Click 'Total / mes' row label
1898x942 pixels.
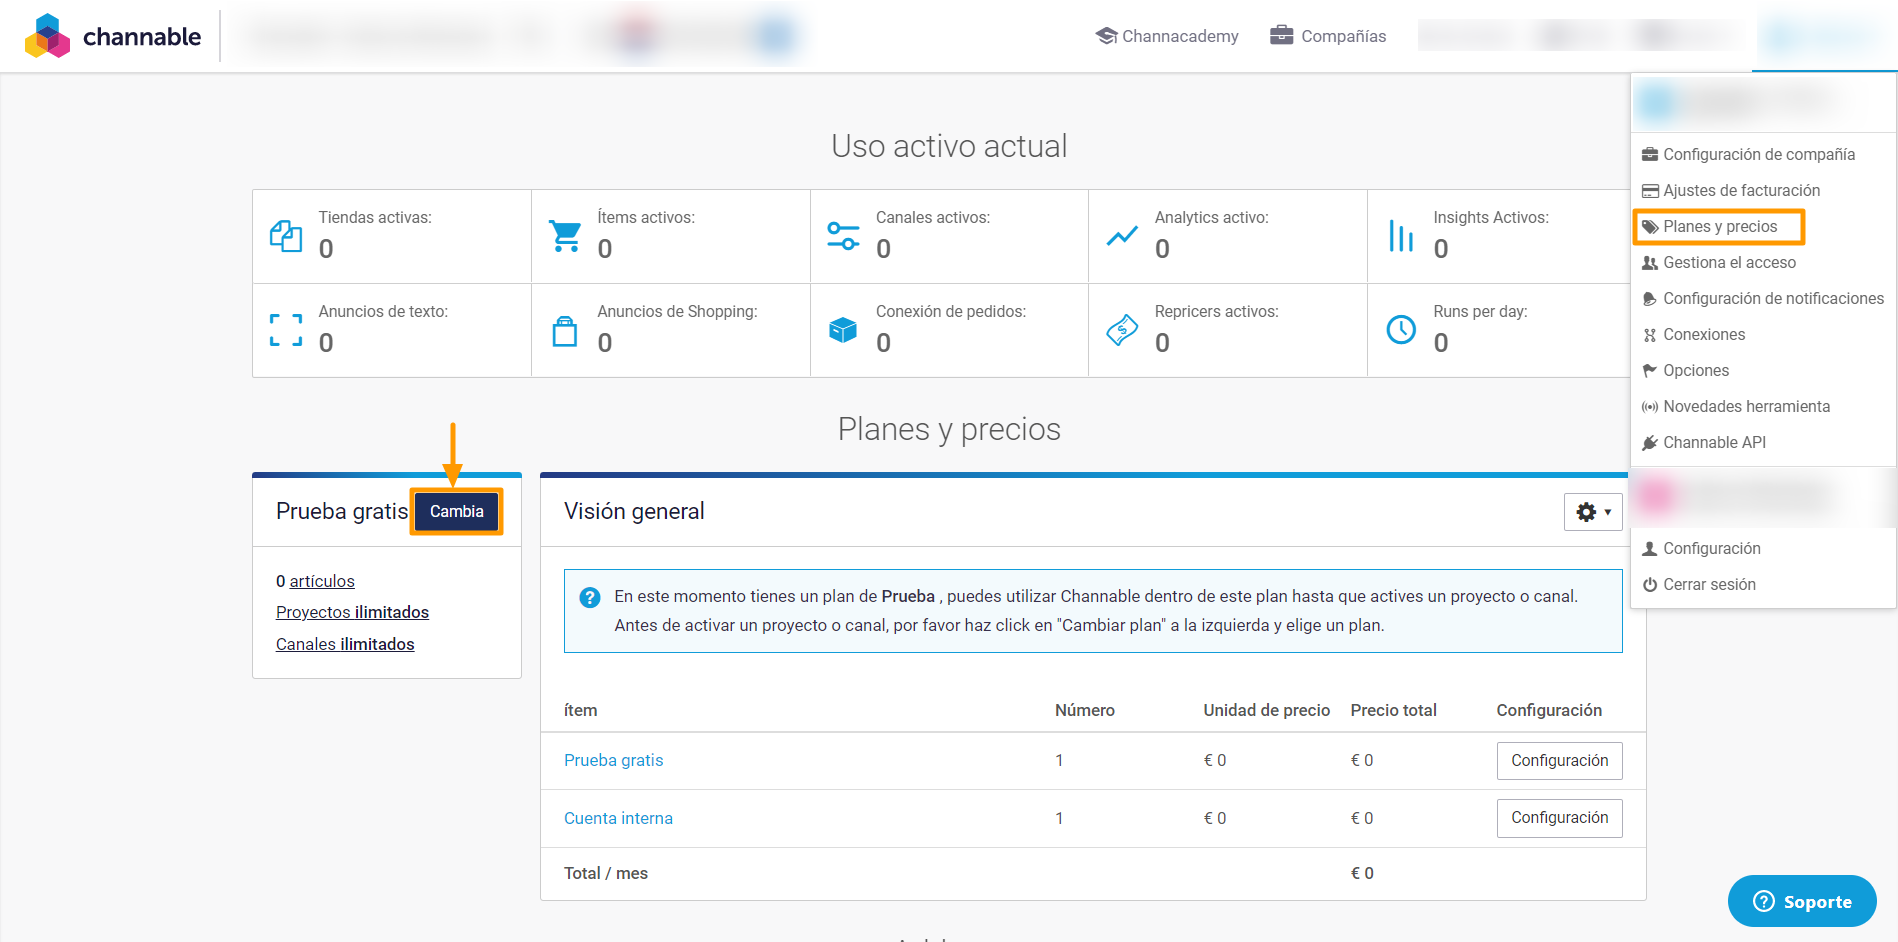606,874
